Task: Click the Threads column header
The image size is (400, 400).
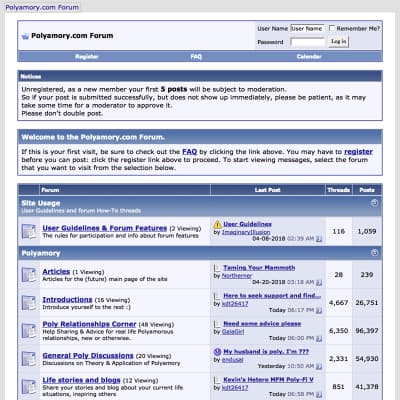Action: pyautogui.click(x=339, y=190)
